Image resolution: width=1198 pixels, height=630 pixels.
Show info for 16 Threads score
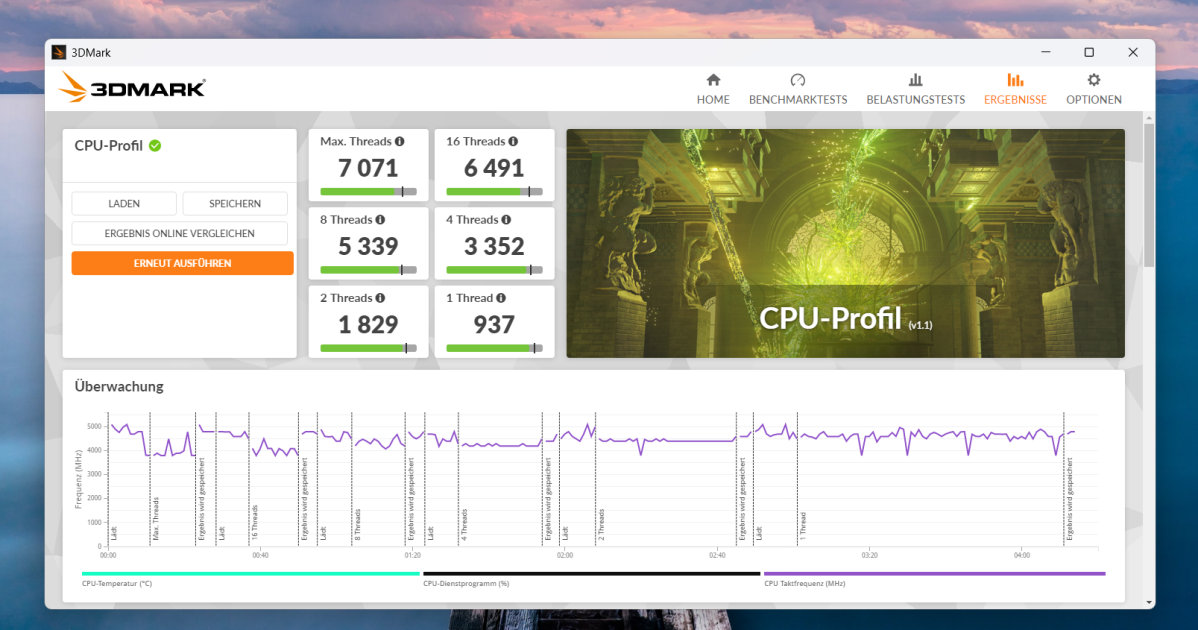click(x=513, y=141)
